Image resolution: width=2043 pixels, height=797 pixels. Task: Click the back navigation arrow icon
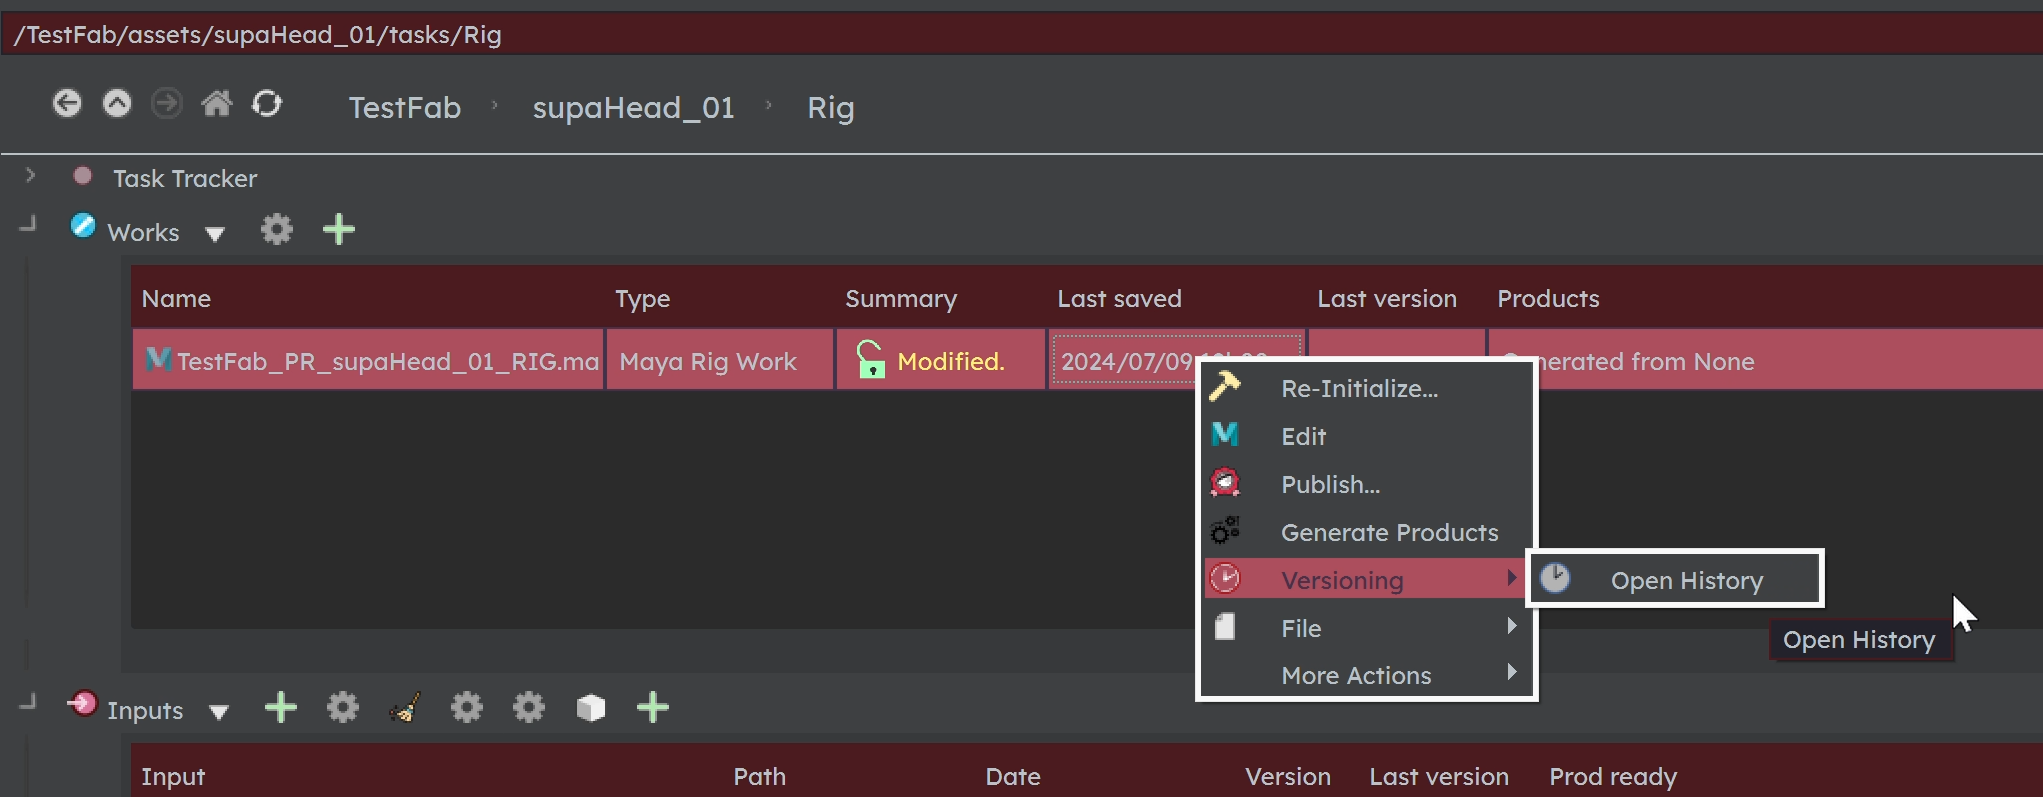[67, 103]
